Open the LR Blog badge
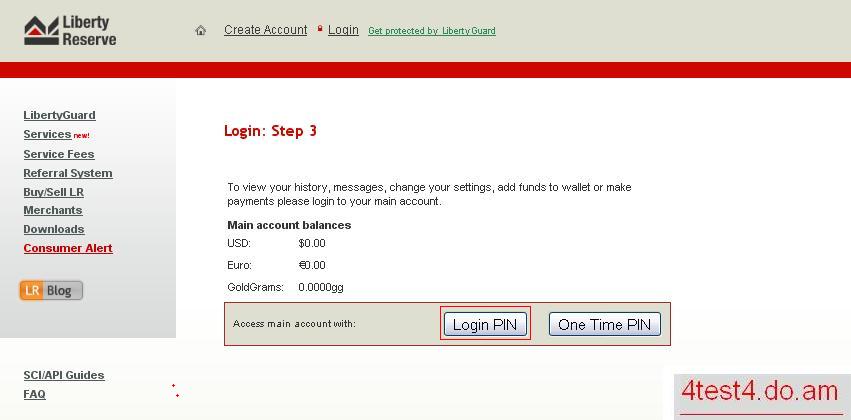This screenshot has width=851, height=420. 51,290
